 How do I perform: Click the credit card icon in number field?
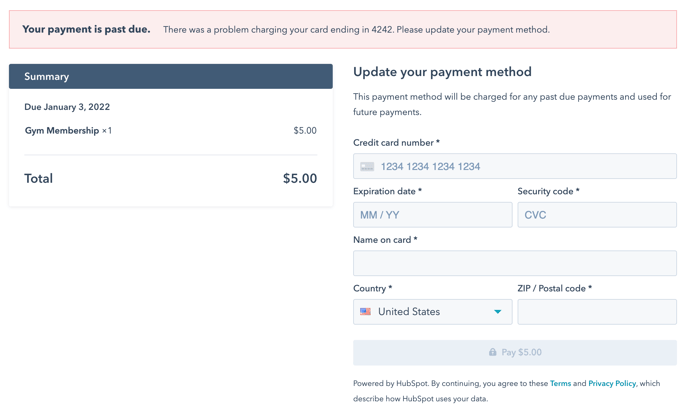coord(367,166)
